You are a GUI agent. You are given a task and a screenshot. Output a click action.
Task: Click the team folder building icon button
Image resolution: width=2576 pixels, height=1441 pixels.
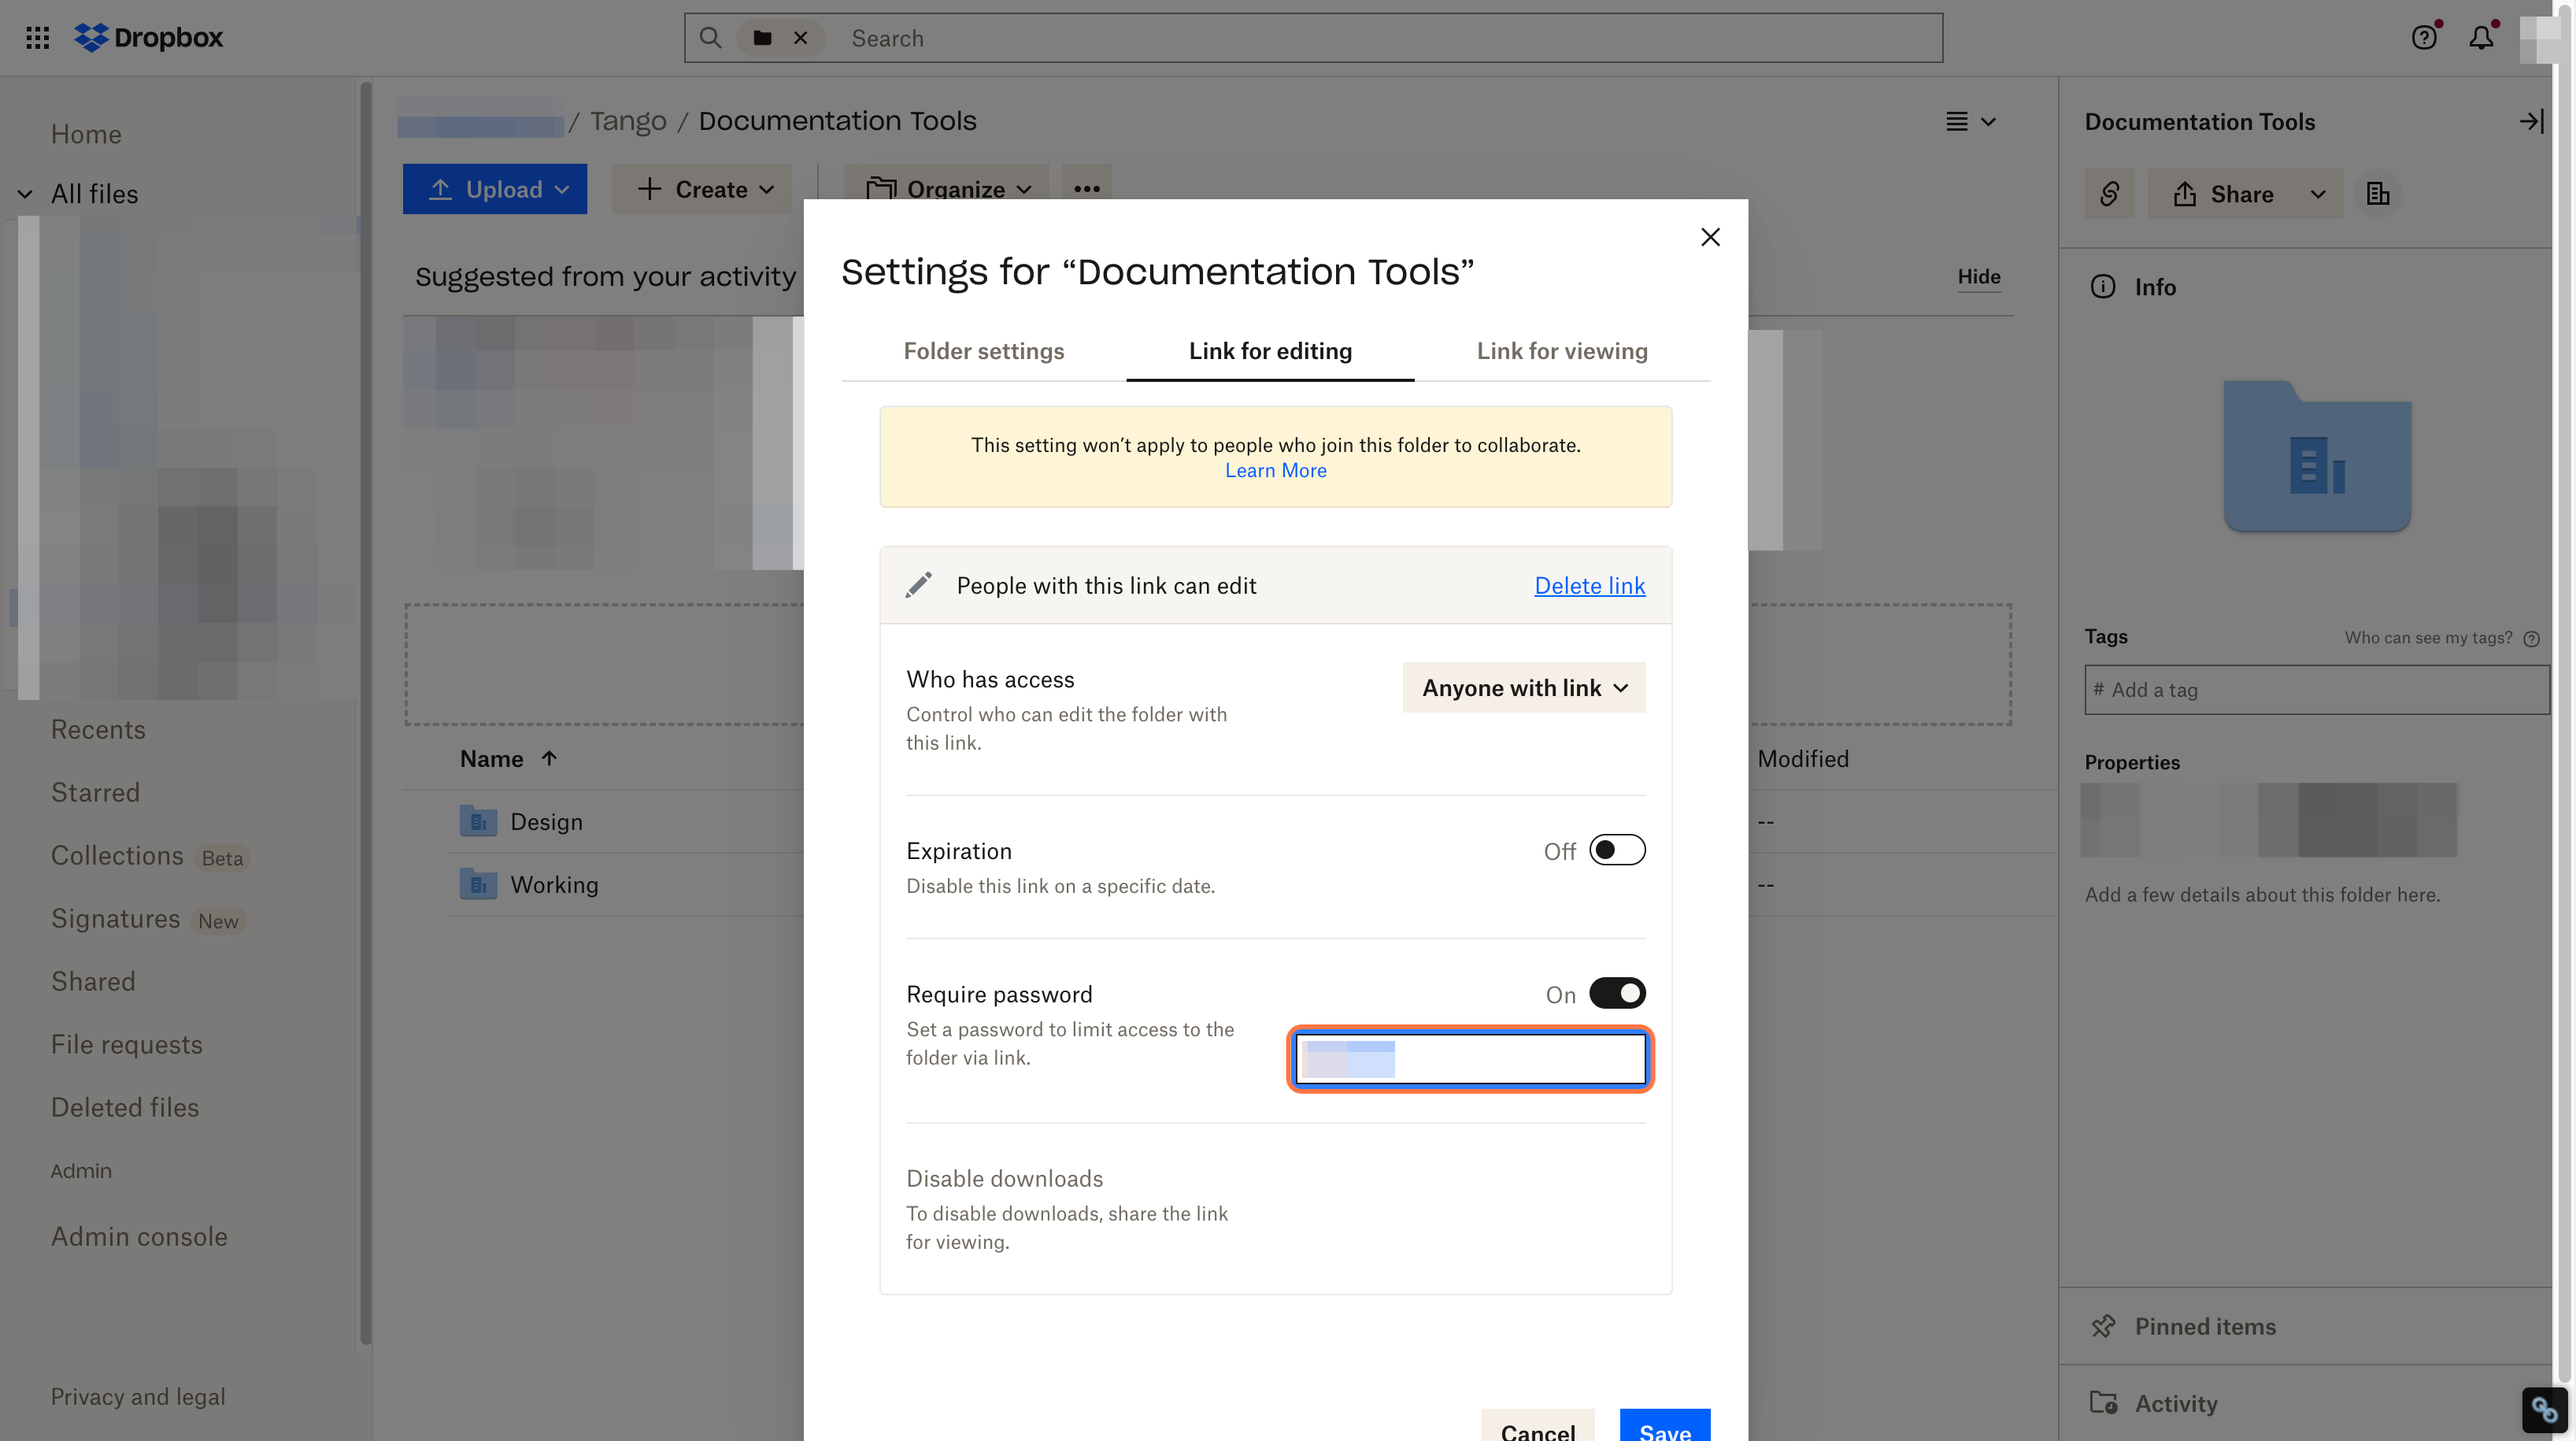pyautogui.click(x=2378, y=194)
